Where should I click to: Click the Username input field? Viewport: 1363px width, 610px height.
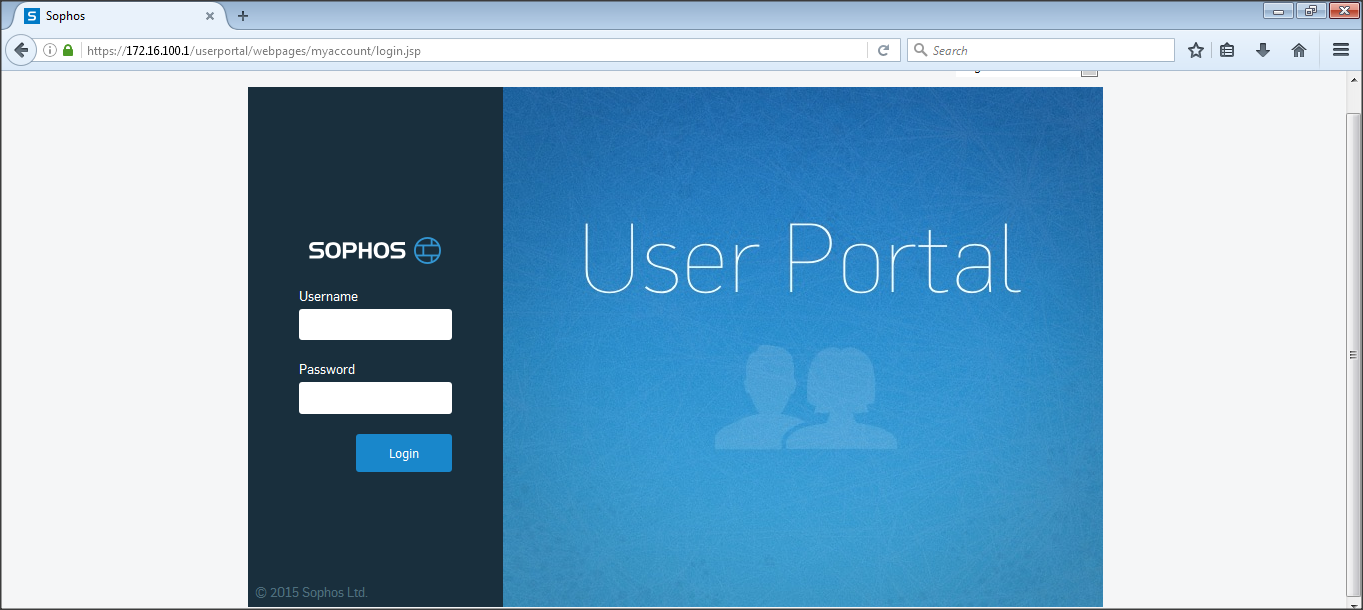[x=375, y=324]
